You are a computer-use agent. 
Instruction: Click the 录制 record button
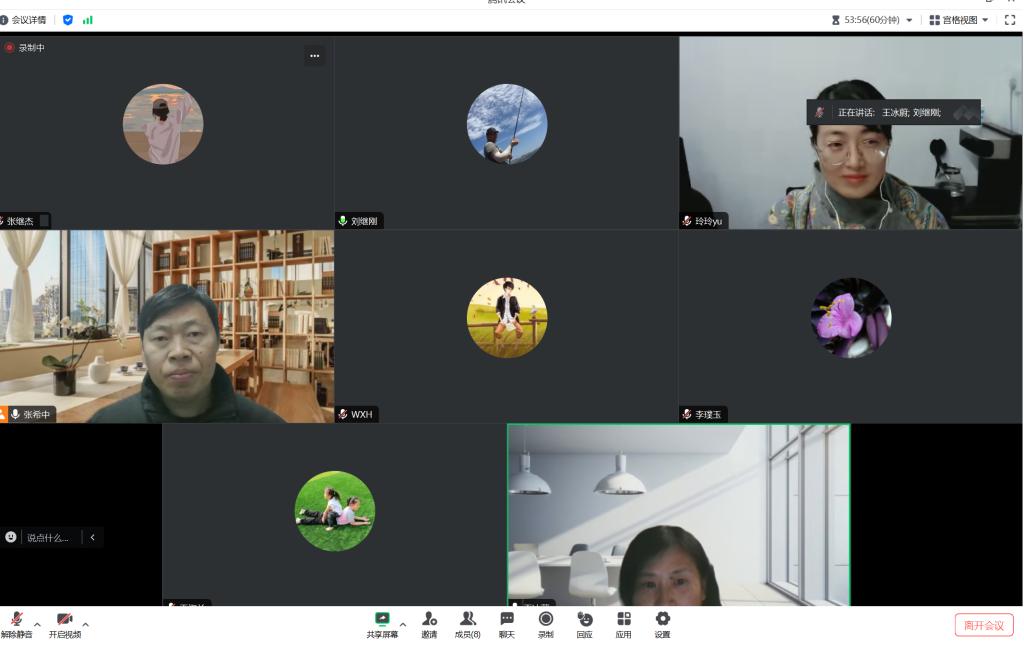click(546, 625)
